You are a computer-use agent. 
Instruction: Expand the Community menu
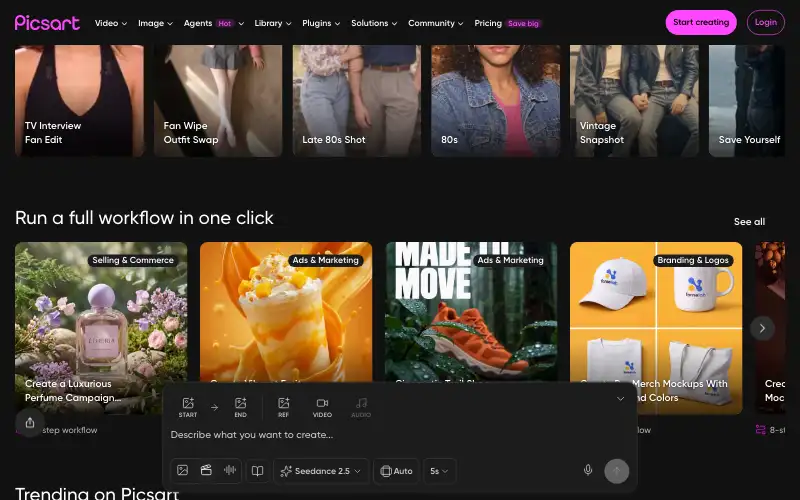435,23
